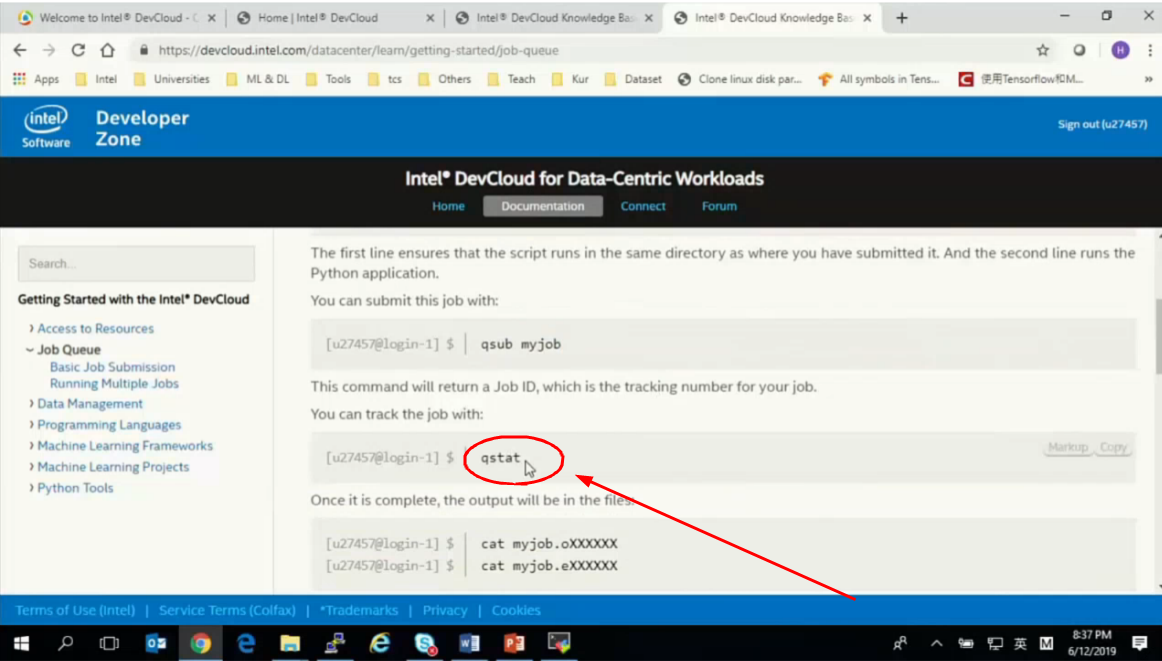Expand Python Tools section
This screenshot has height=661, width=1162.
click(x=71, y=488)
